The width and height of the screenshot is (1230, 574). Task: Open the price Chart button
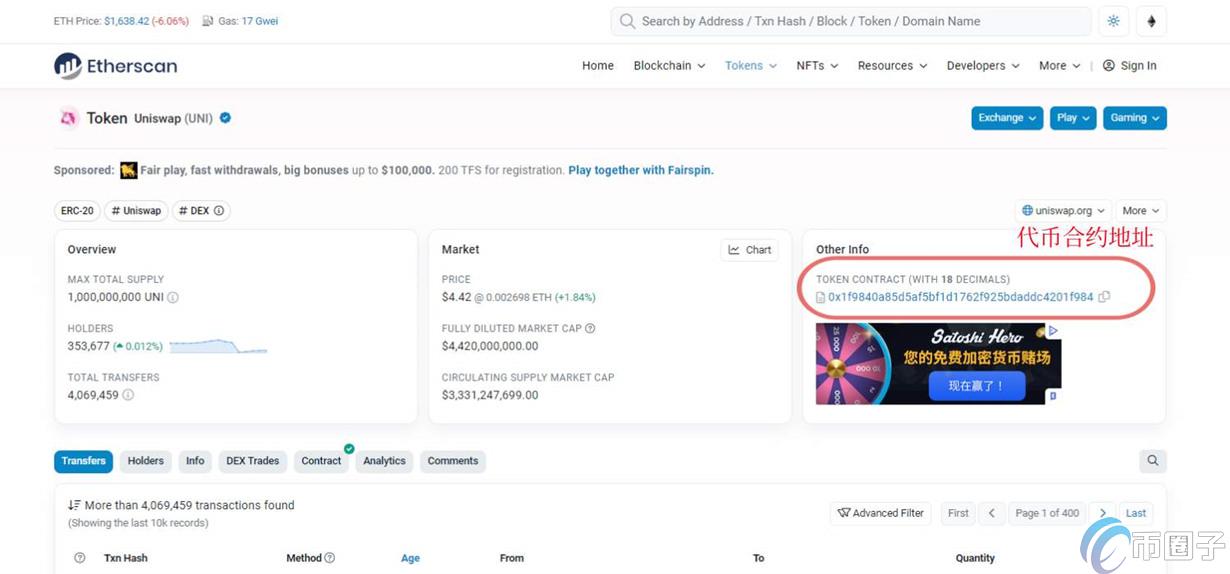click(x=750, y=250)
